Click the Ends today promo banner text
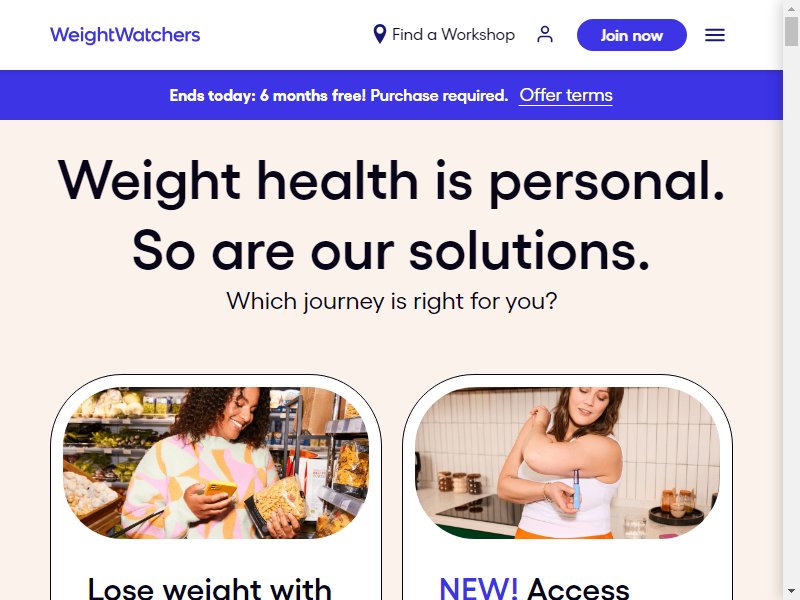The height and width of the screenshot is (600, 800). (x=339, y=95)
